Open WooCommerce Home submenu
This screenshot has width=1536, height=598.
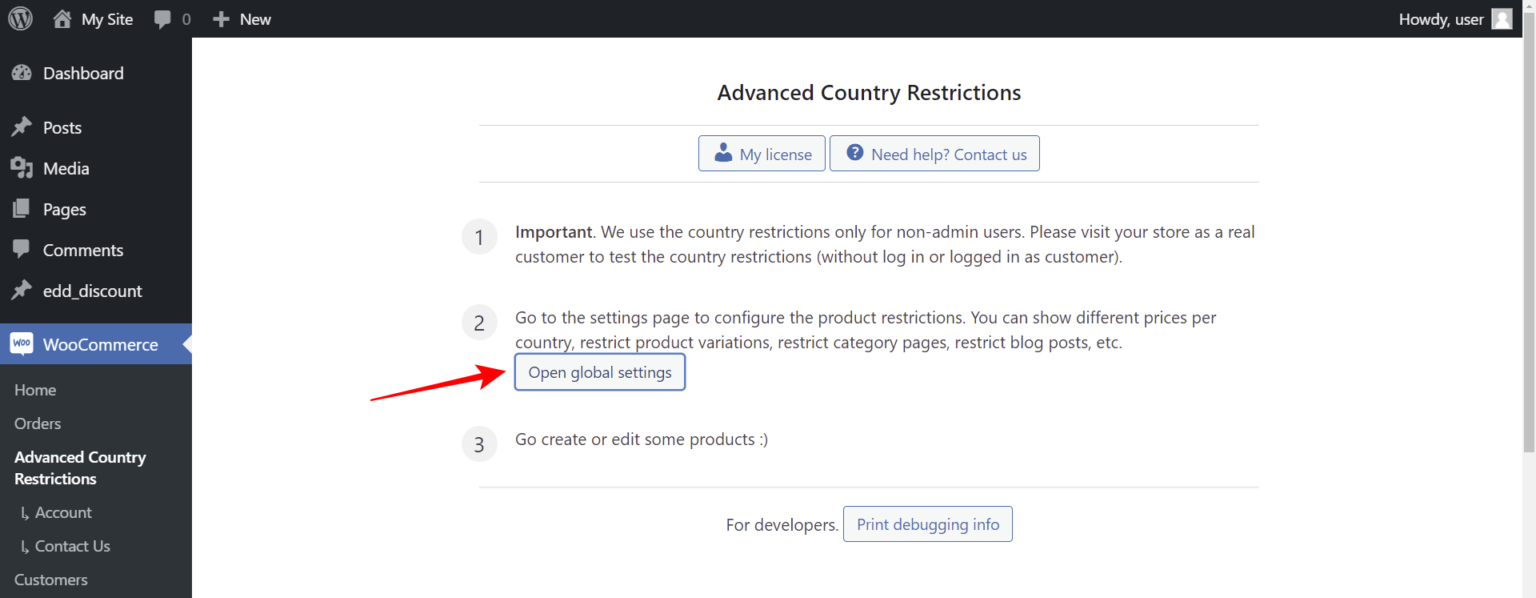[x=35, y=390]
